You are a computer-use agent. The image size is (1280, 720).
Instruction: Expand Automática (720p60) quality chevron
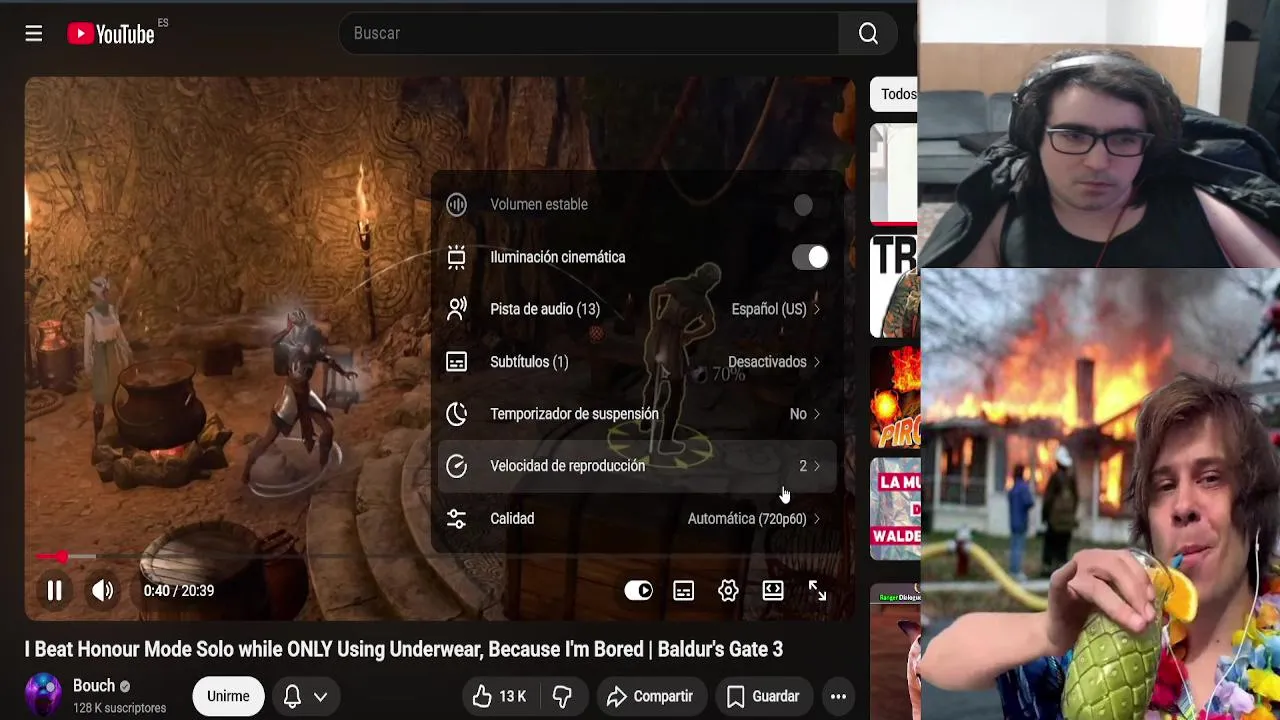(817, 519)
